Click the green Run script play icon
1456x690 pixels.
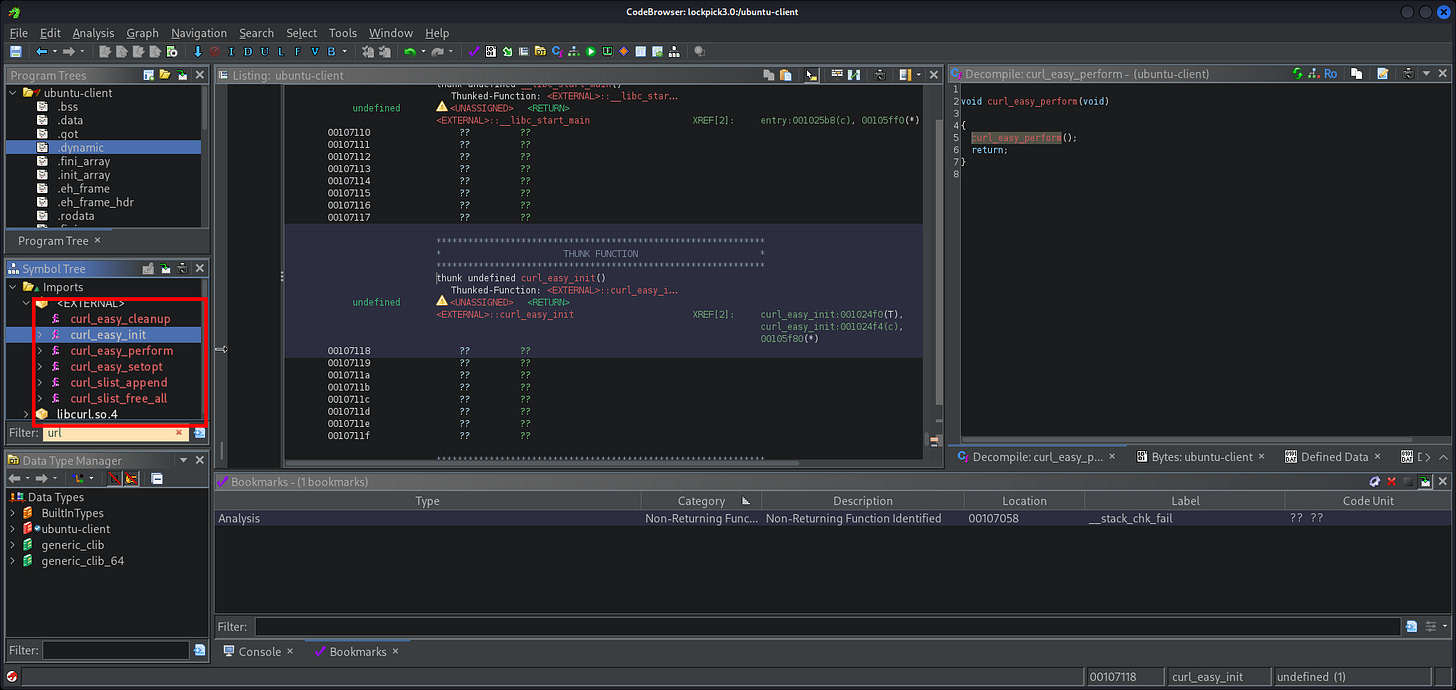[x=590, y=52]
